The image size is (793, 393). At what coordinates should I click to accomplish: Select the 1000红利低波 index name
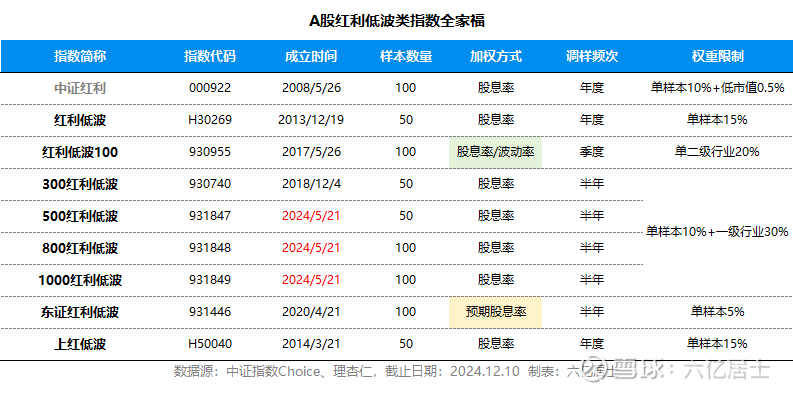(x=80, y=280)
